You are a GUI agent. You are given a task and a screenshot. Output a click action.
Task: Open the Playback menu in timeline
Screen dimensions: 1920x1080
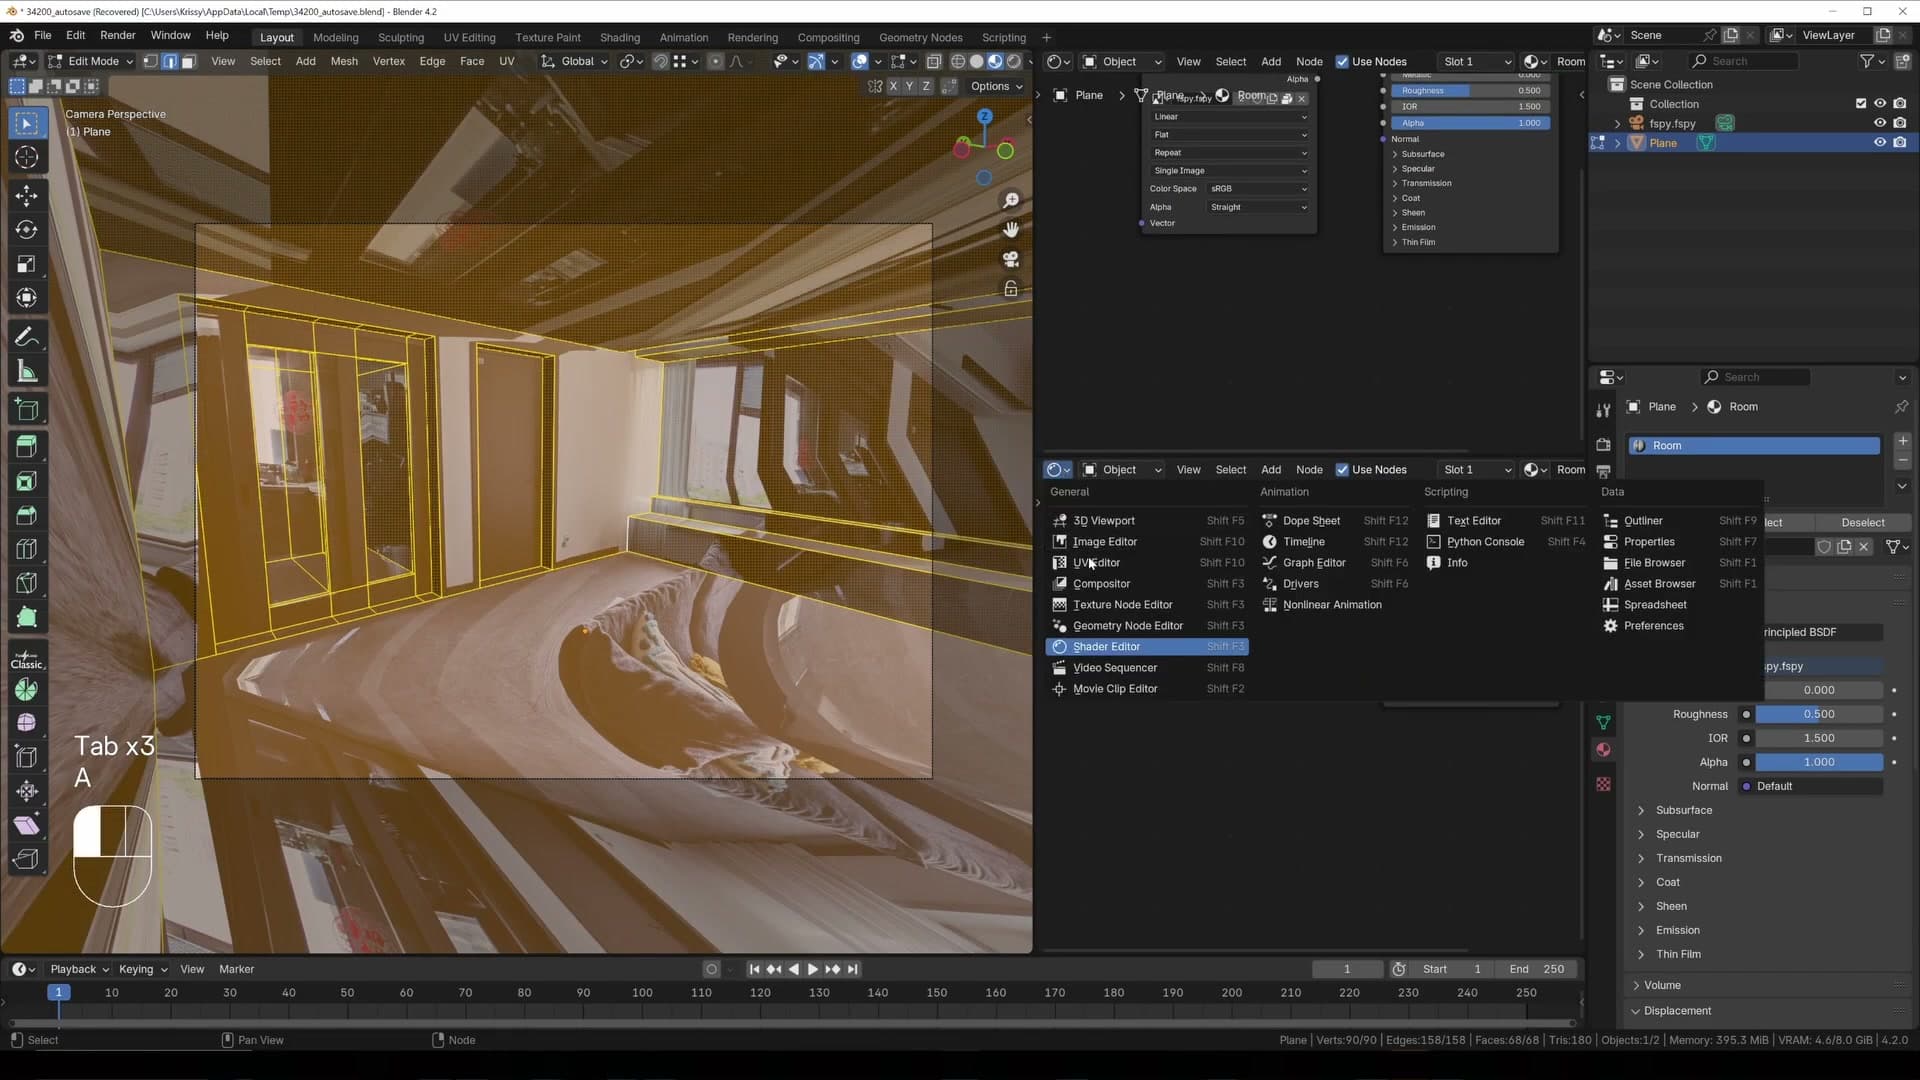pos(78,970)
